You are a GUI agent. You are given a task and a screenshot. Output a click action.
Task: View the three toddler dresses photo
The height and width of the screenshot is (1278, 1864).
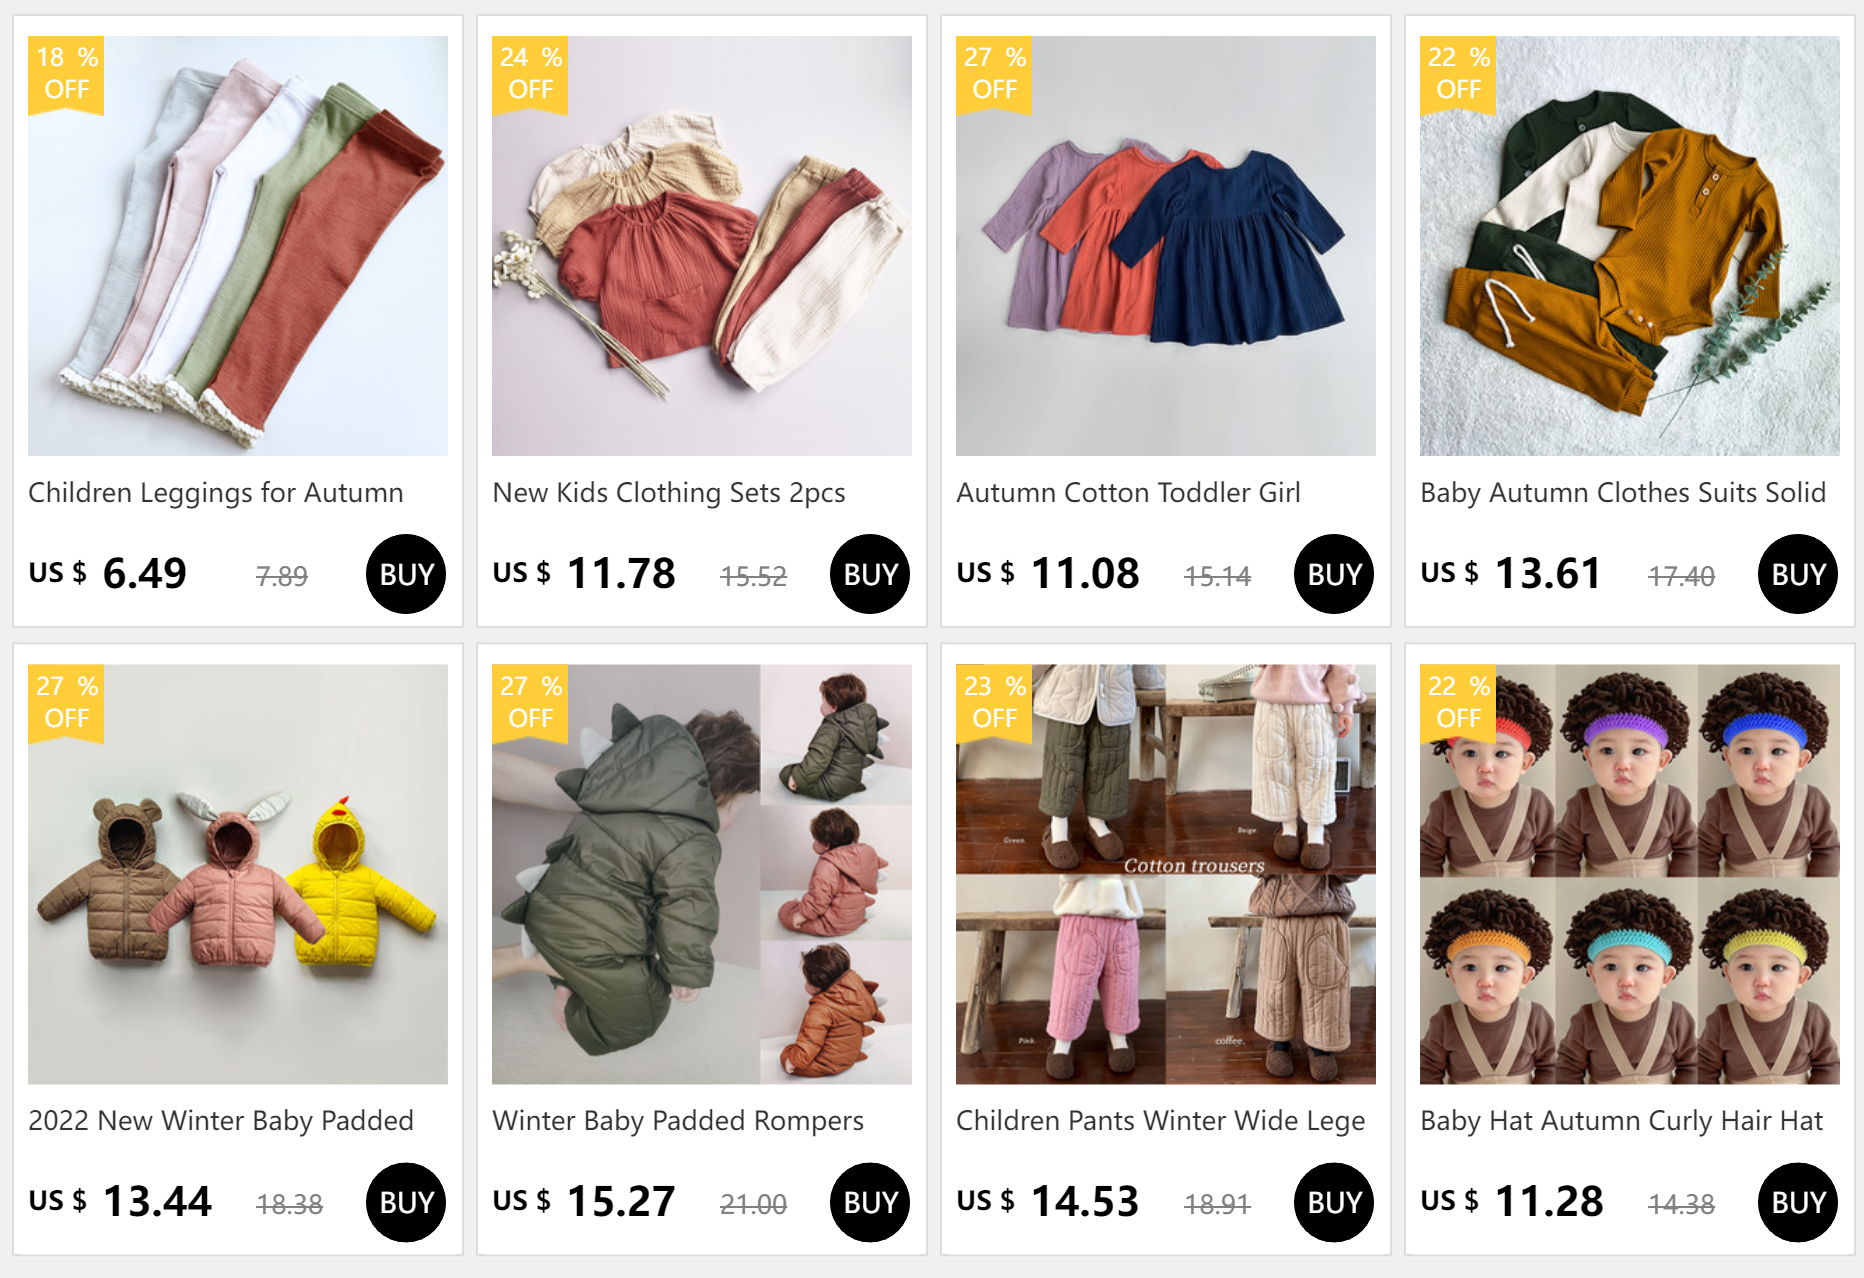1166,246
